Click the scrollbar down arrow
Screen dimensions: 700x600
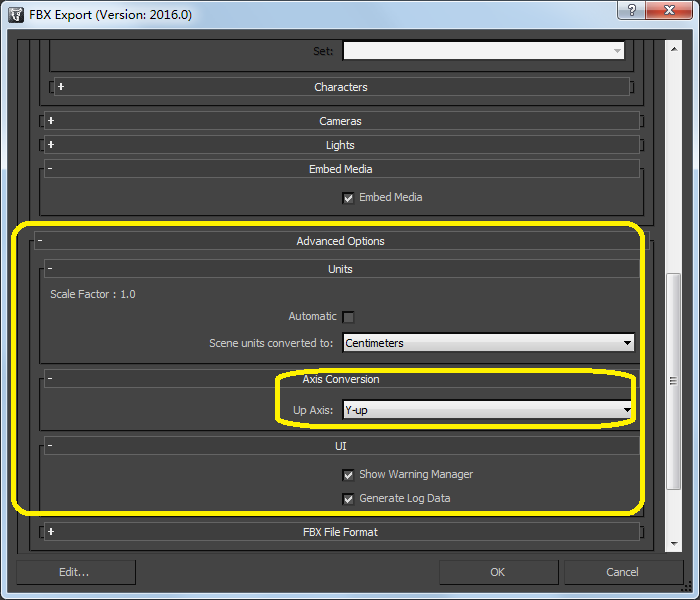(x=674, y=543)
